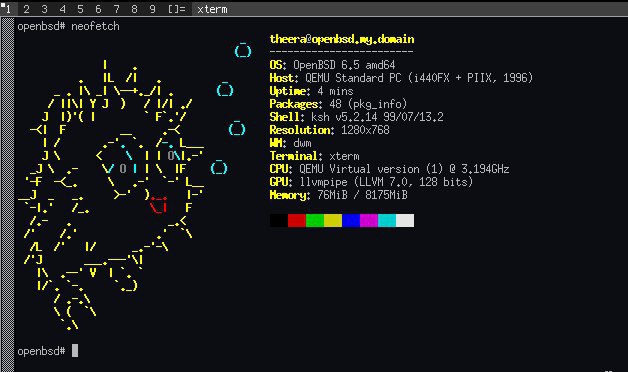Click the terminal cursor at the prompt
This screenshot has width=628, height=372.
pos(75,351)
